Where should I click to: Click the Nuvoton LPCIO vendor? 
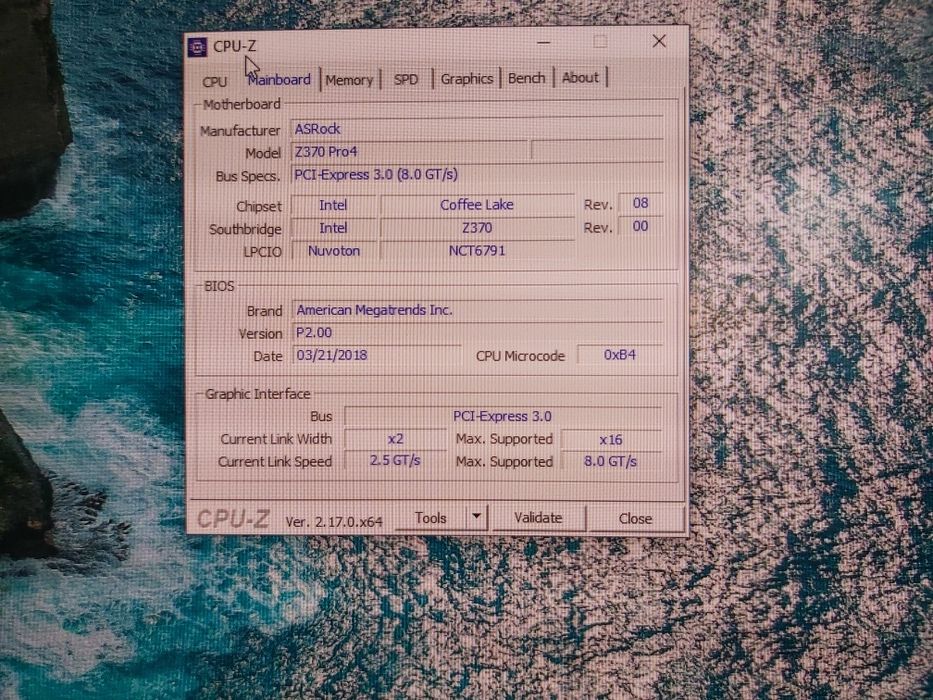[334, 251]
